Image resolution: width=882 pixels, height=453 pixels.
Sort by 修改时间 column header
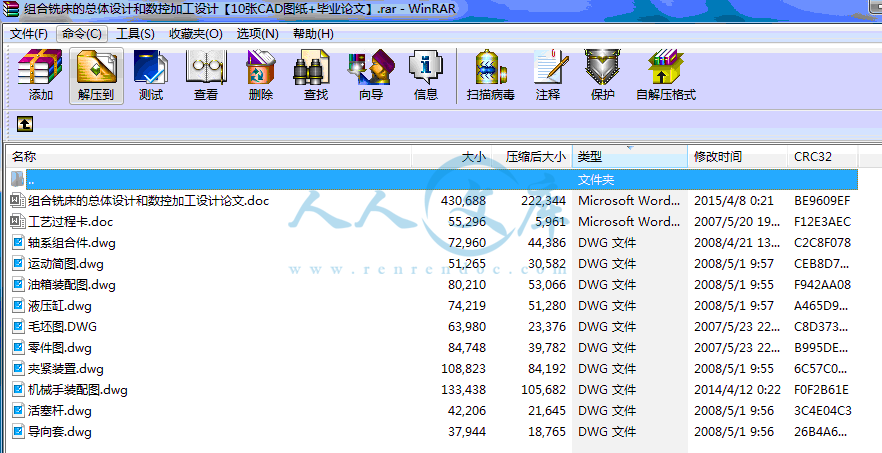(737, 156)
